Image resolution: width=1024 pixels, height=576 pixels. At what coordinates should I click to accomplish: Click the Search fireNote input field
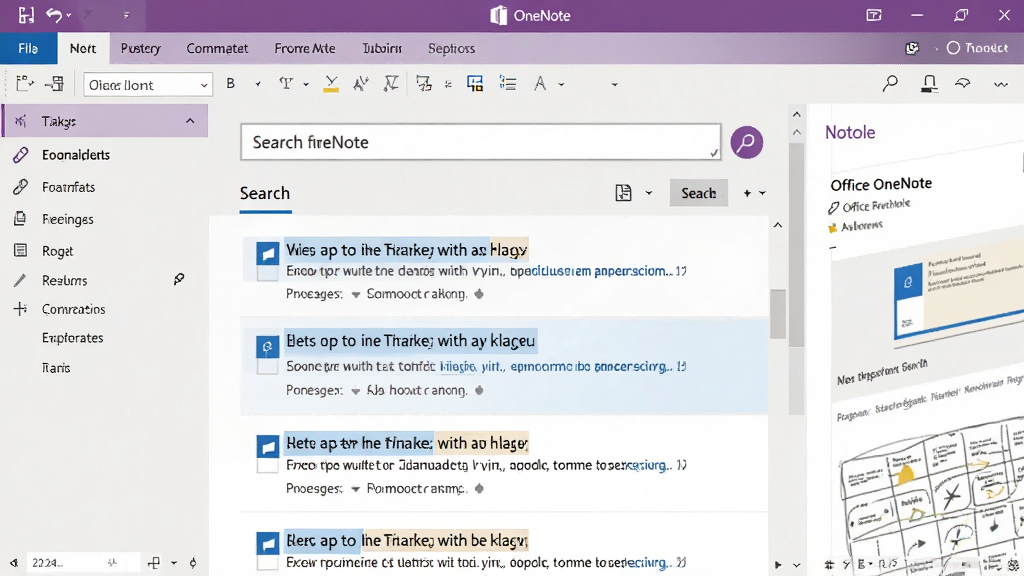click(x=481, y=142)
